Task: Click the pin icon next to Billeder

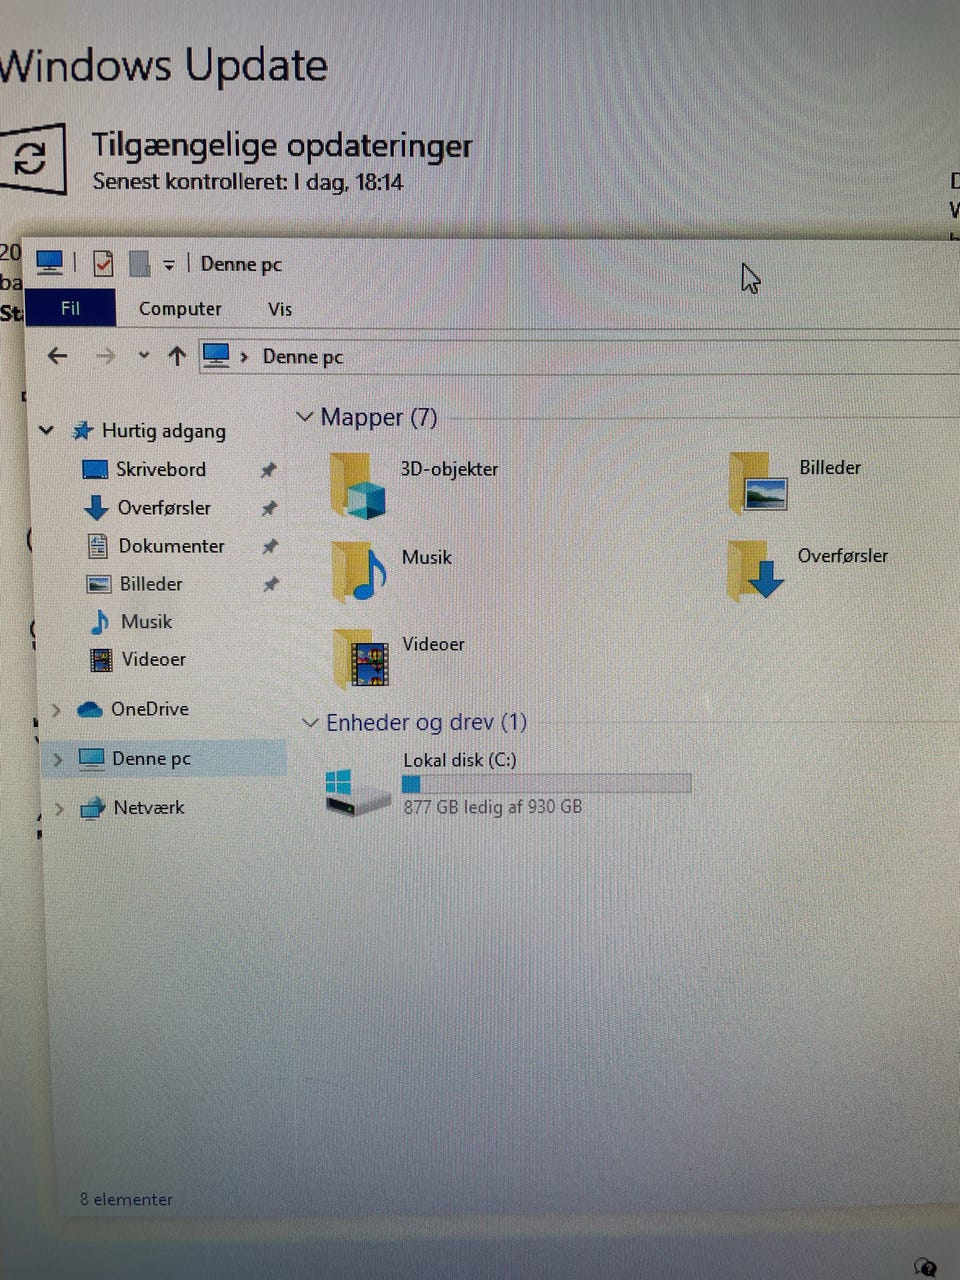Action: coord(271,584)
